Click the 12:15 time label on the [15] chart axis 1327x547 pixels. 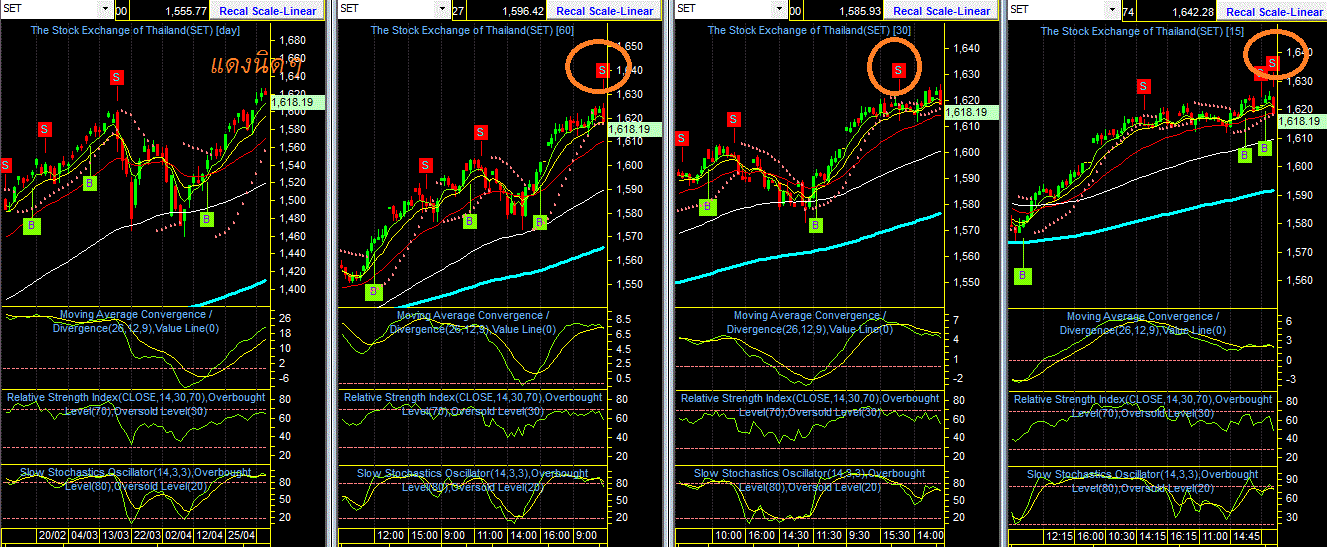(1059, 536)
